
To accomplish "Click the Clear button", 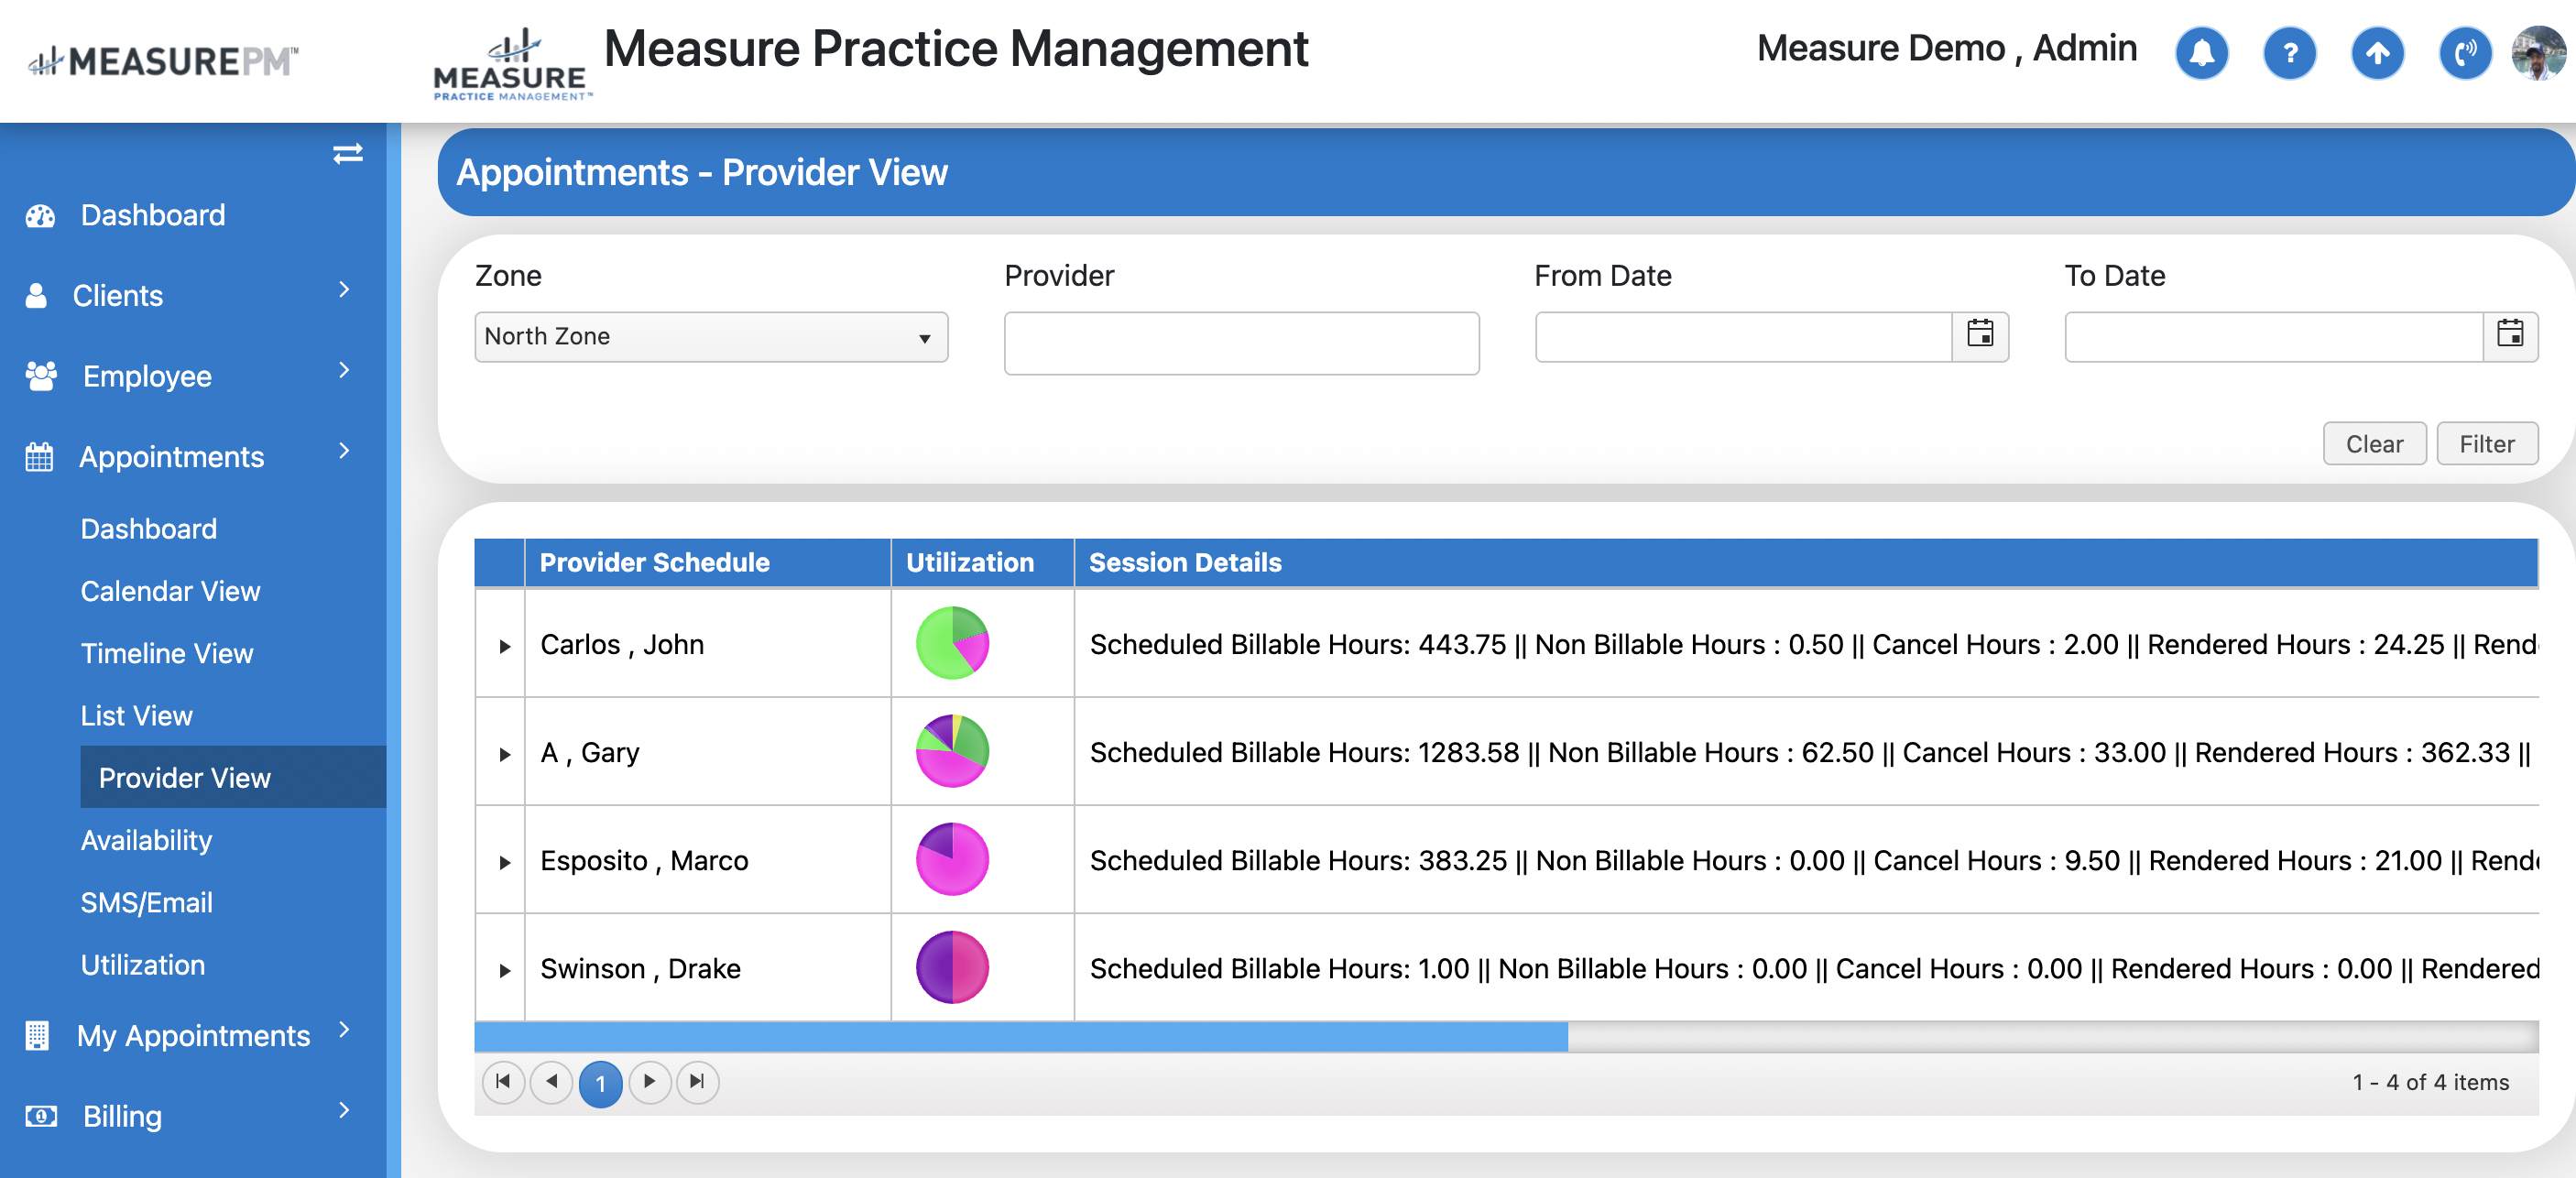I will pyautogui.click(x=2374, y=444).
